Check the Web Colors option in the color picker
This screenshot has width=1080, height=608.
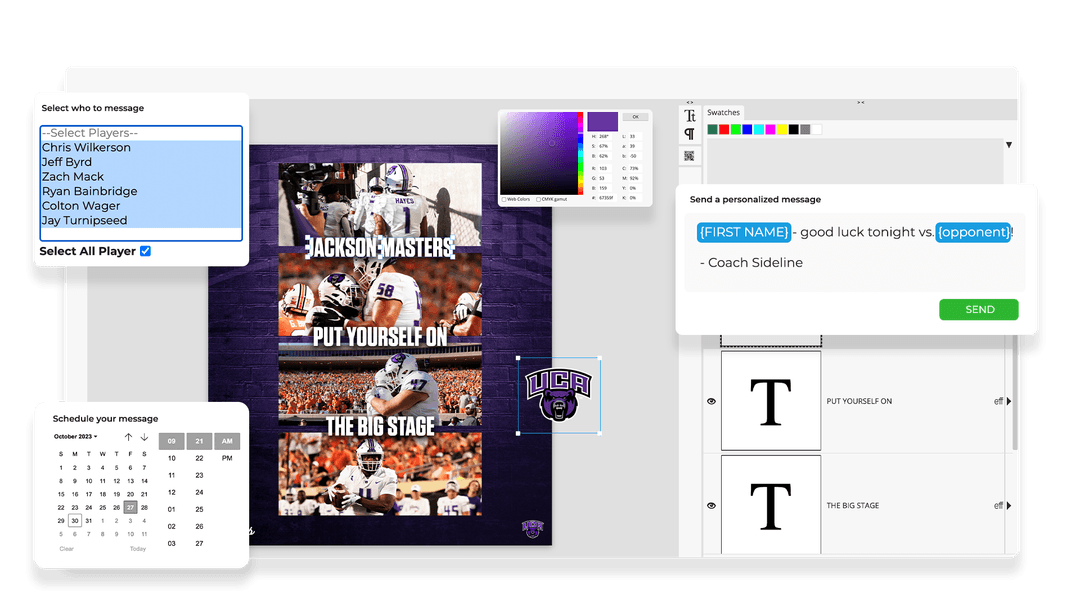(504, 199)
